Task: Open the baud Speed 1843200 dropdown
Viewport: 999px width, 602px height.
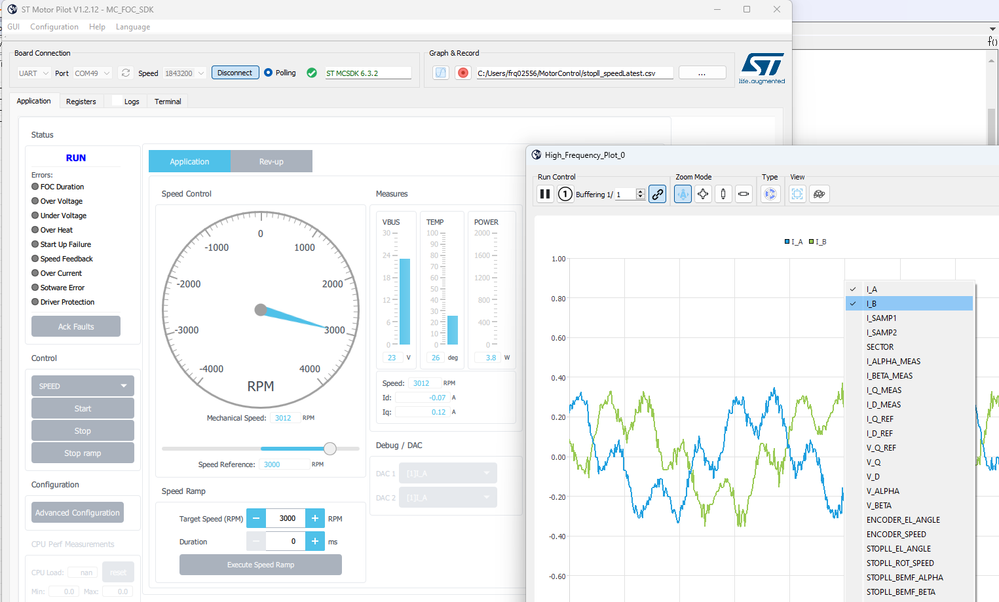Action: 184,73
